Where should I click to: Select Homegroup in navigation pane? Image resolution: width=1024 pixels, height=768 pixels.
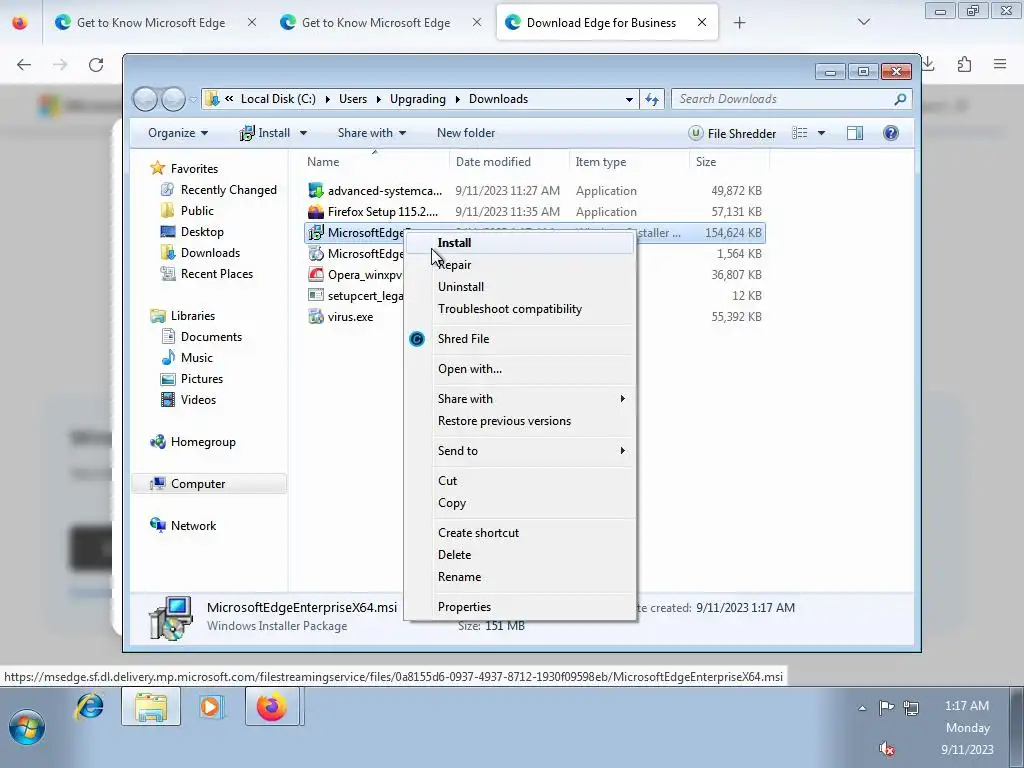pos(203,442)
